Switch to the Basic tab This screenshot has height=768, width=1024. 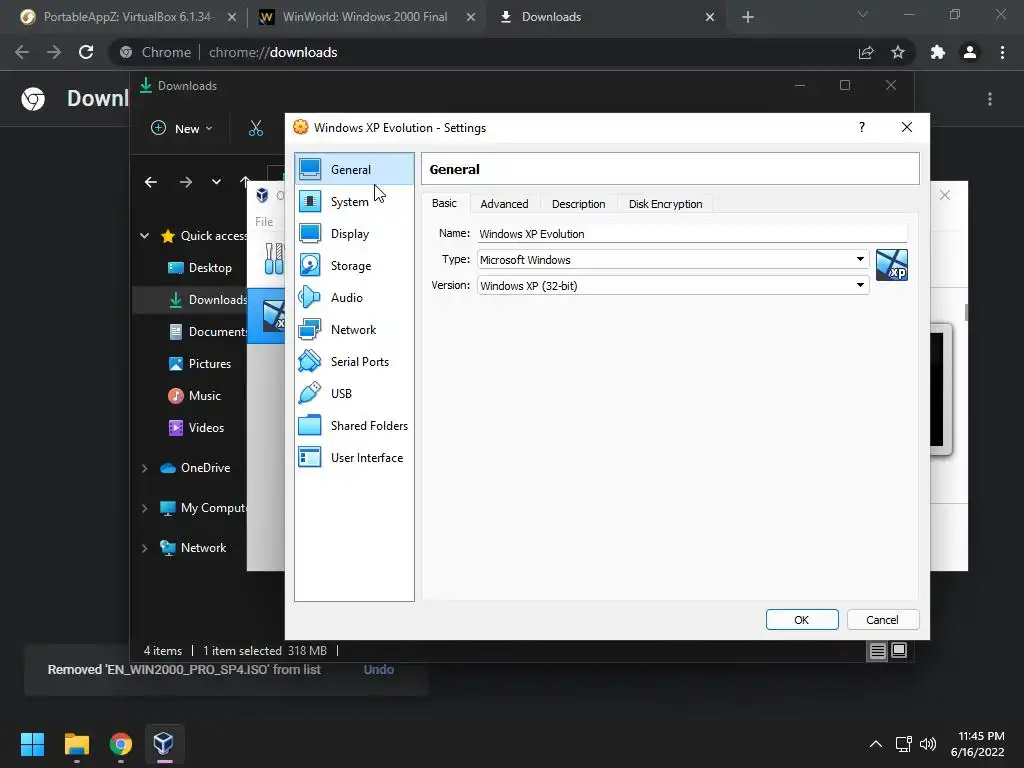444,203
